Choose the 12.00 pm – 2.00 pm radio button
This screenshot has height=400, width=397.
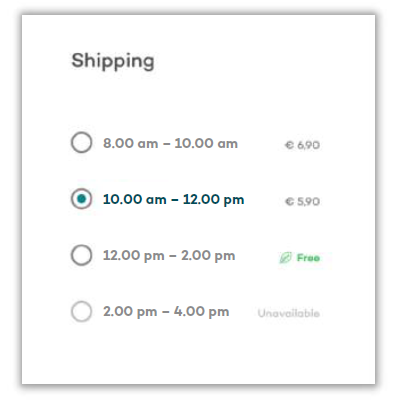coord(81,255)
